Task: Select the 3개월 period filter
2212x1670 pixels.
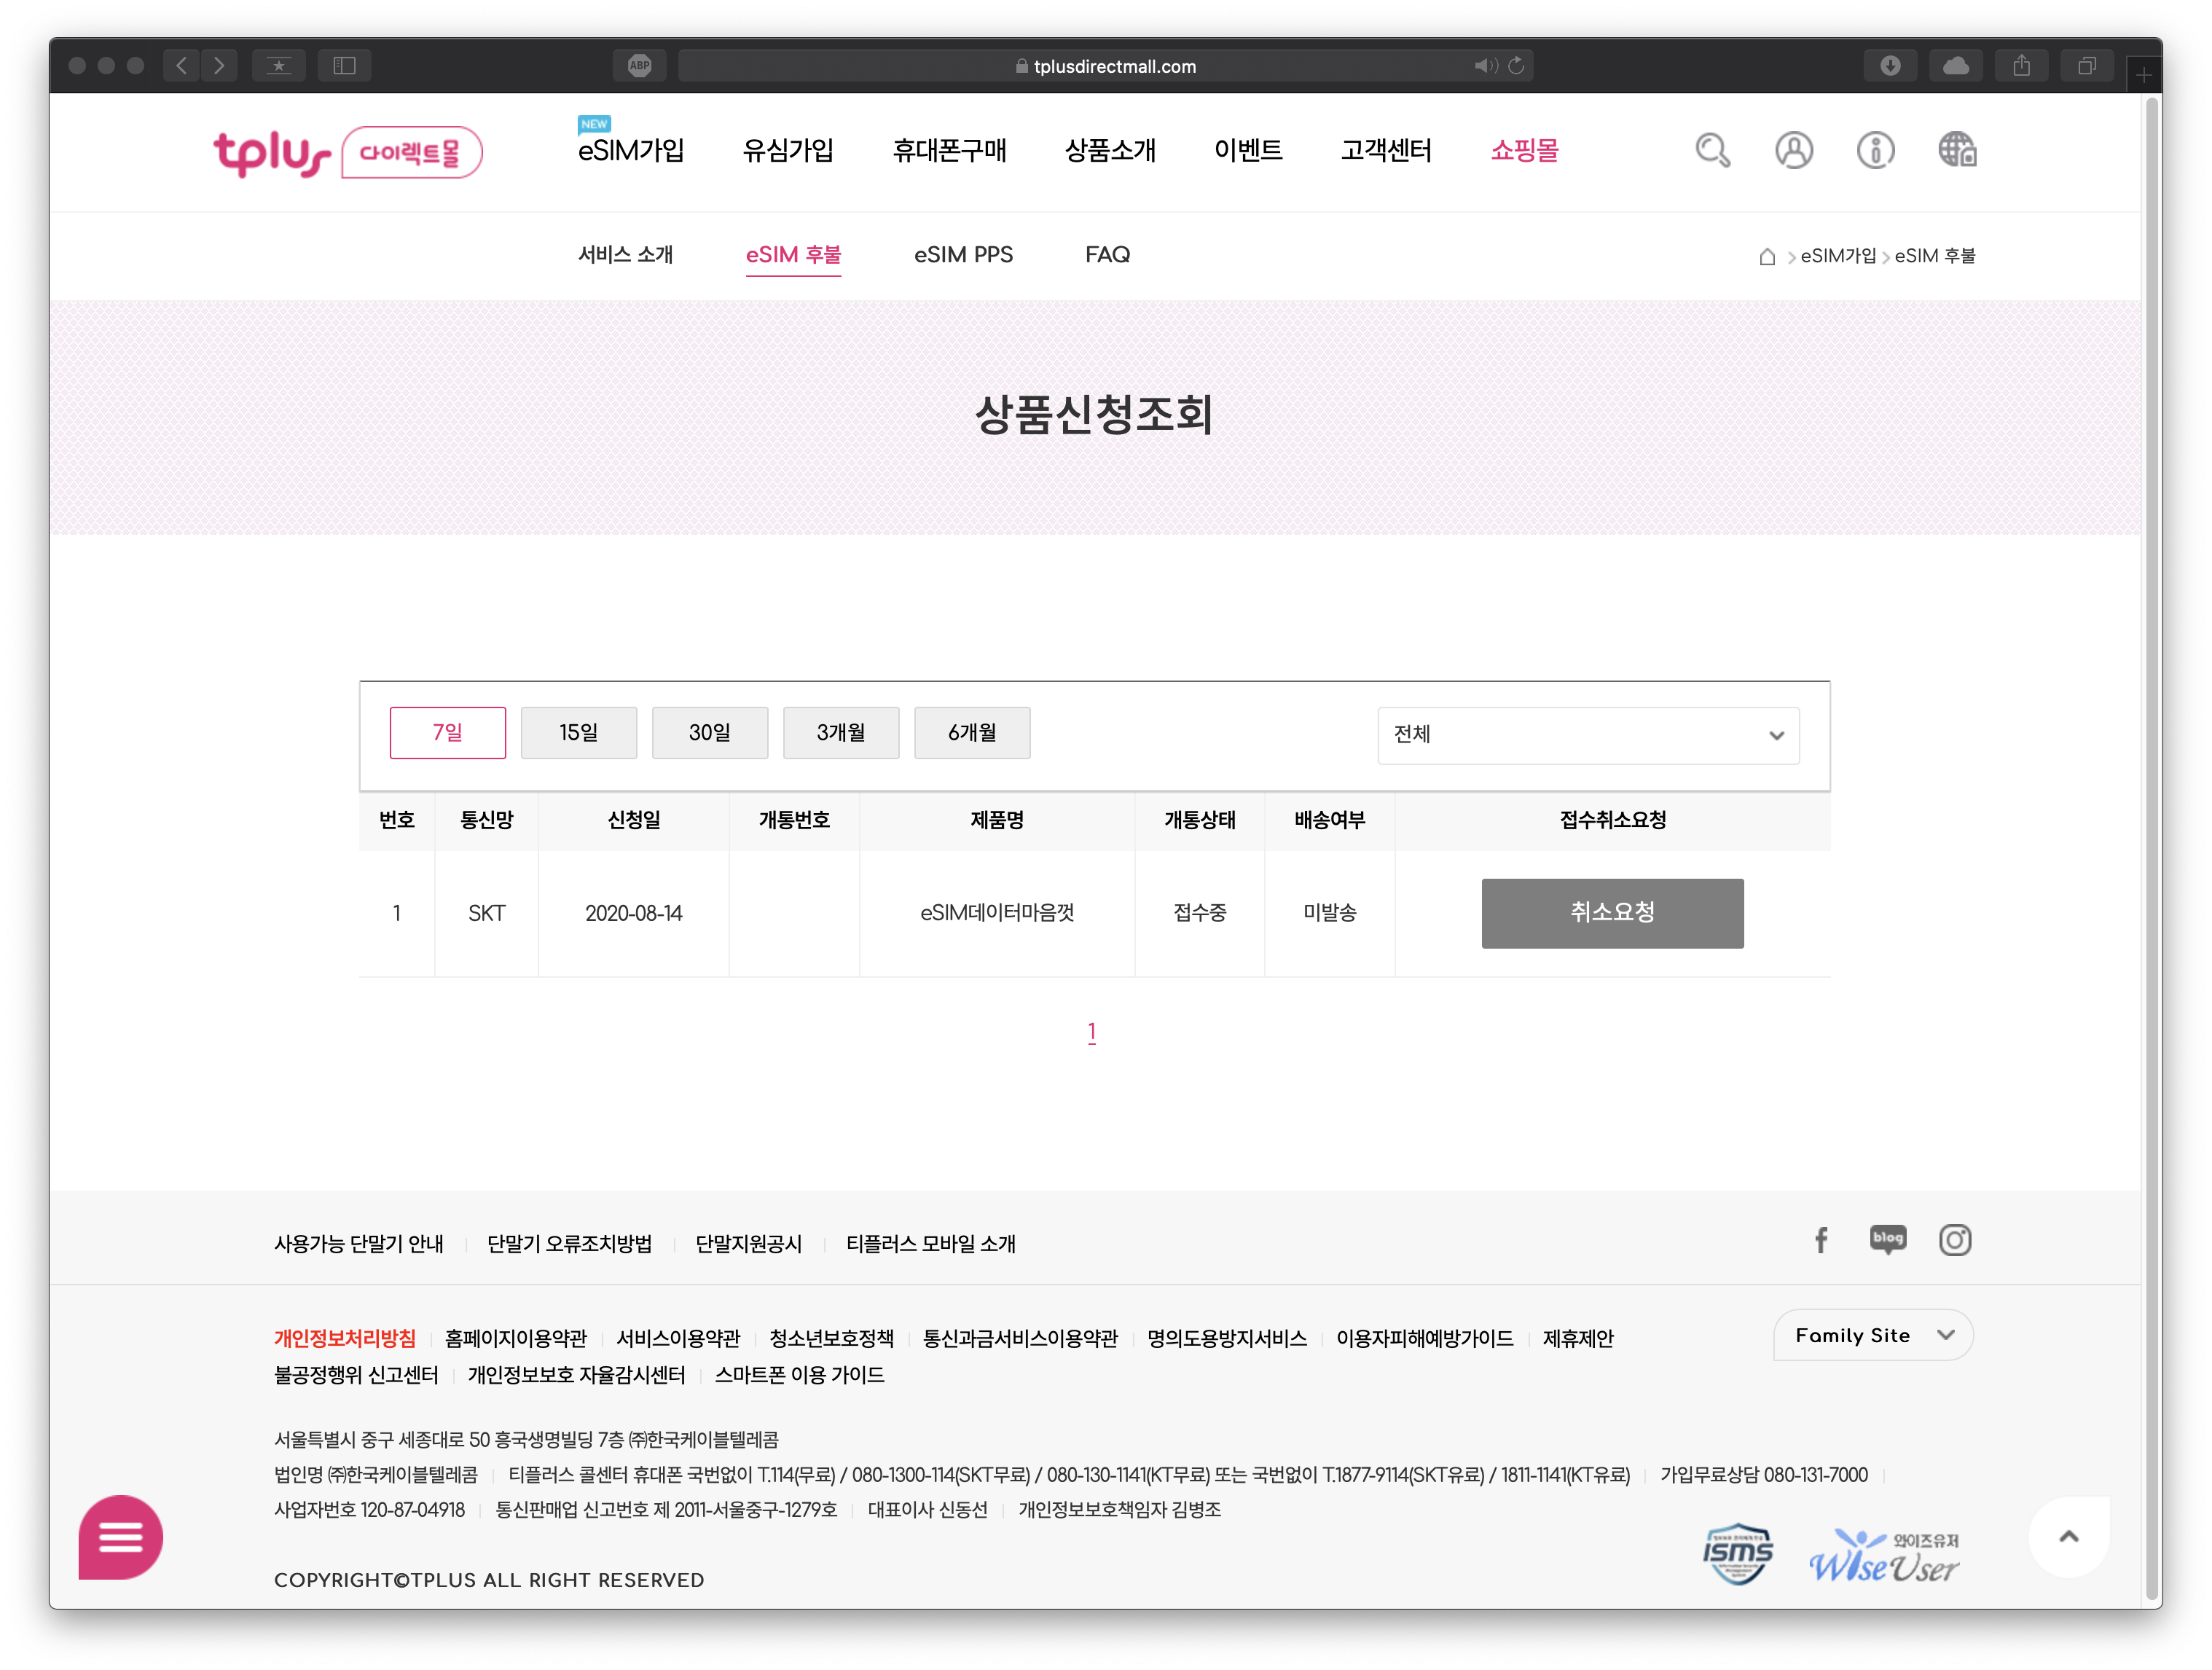Action: tap(840, 733)
